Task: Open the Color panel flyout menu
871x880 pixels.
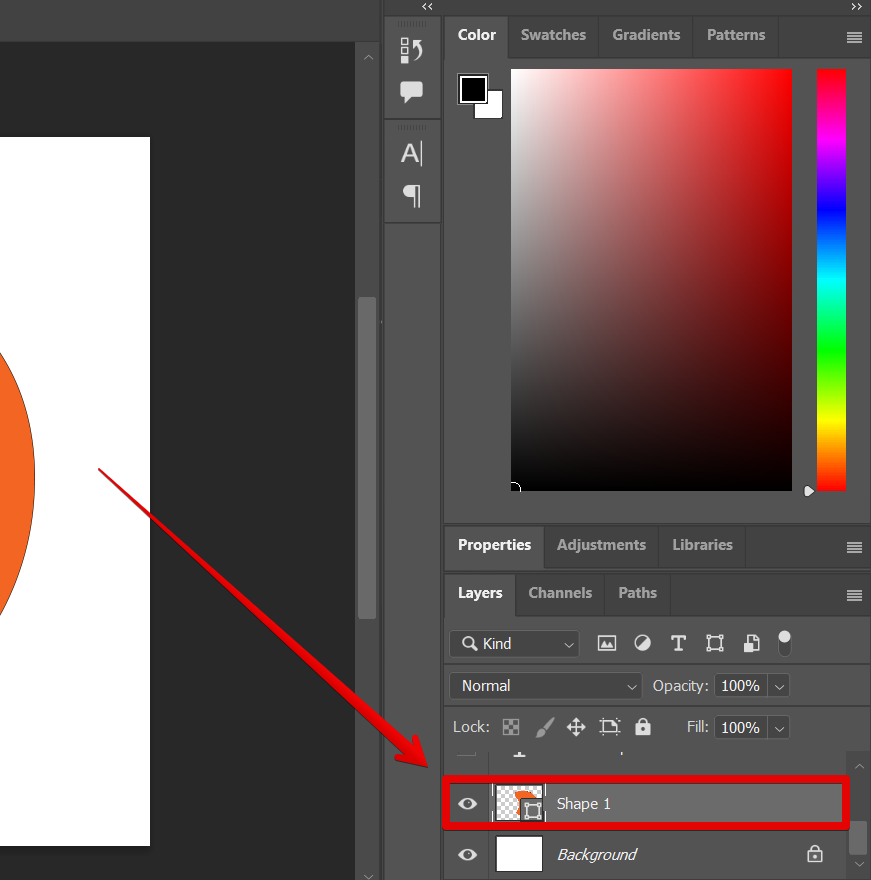Action: (x=854, y=38)
